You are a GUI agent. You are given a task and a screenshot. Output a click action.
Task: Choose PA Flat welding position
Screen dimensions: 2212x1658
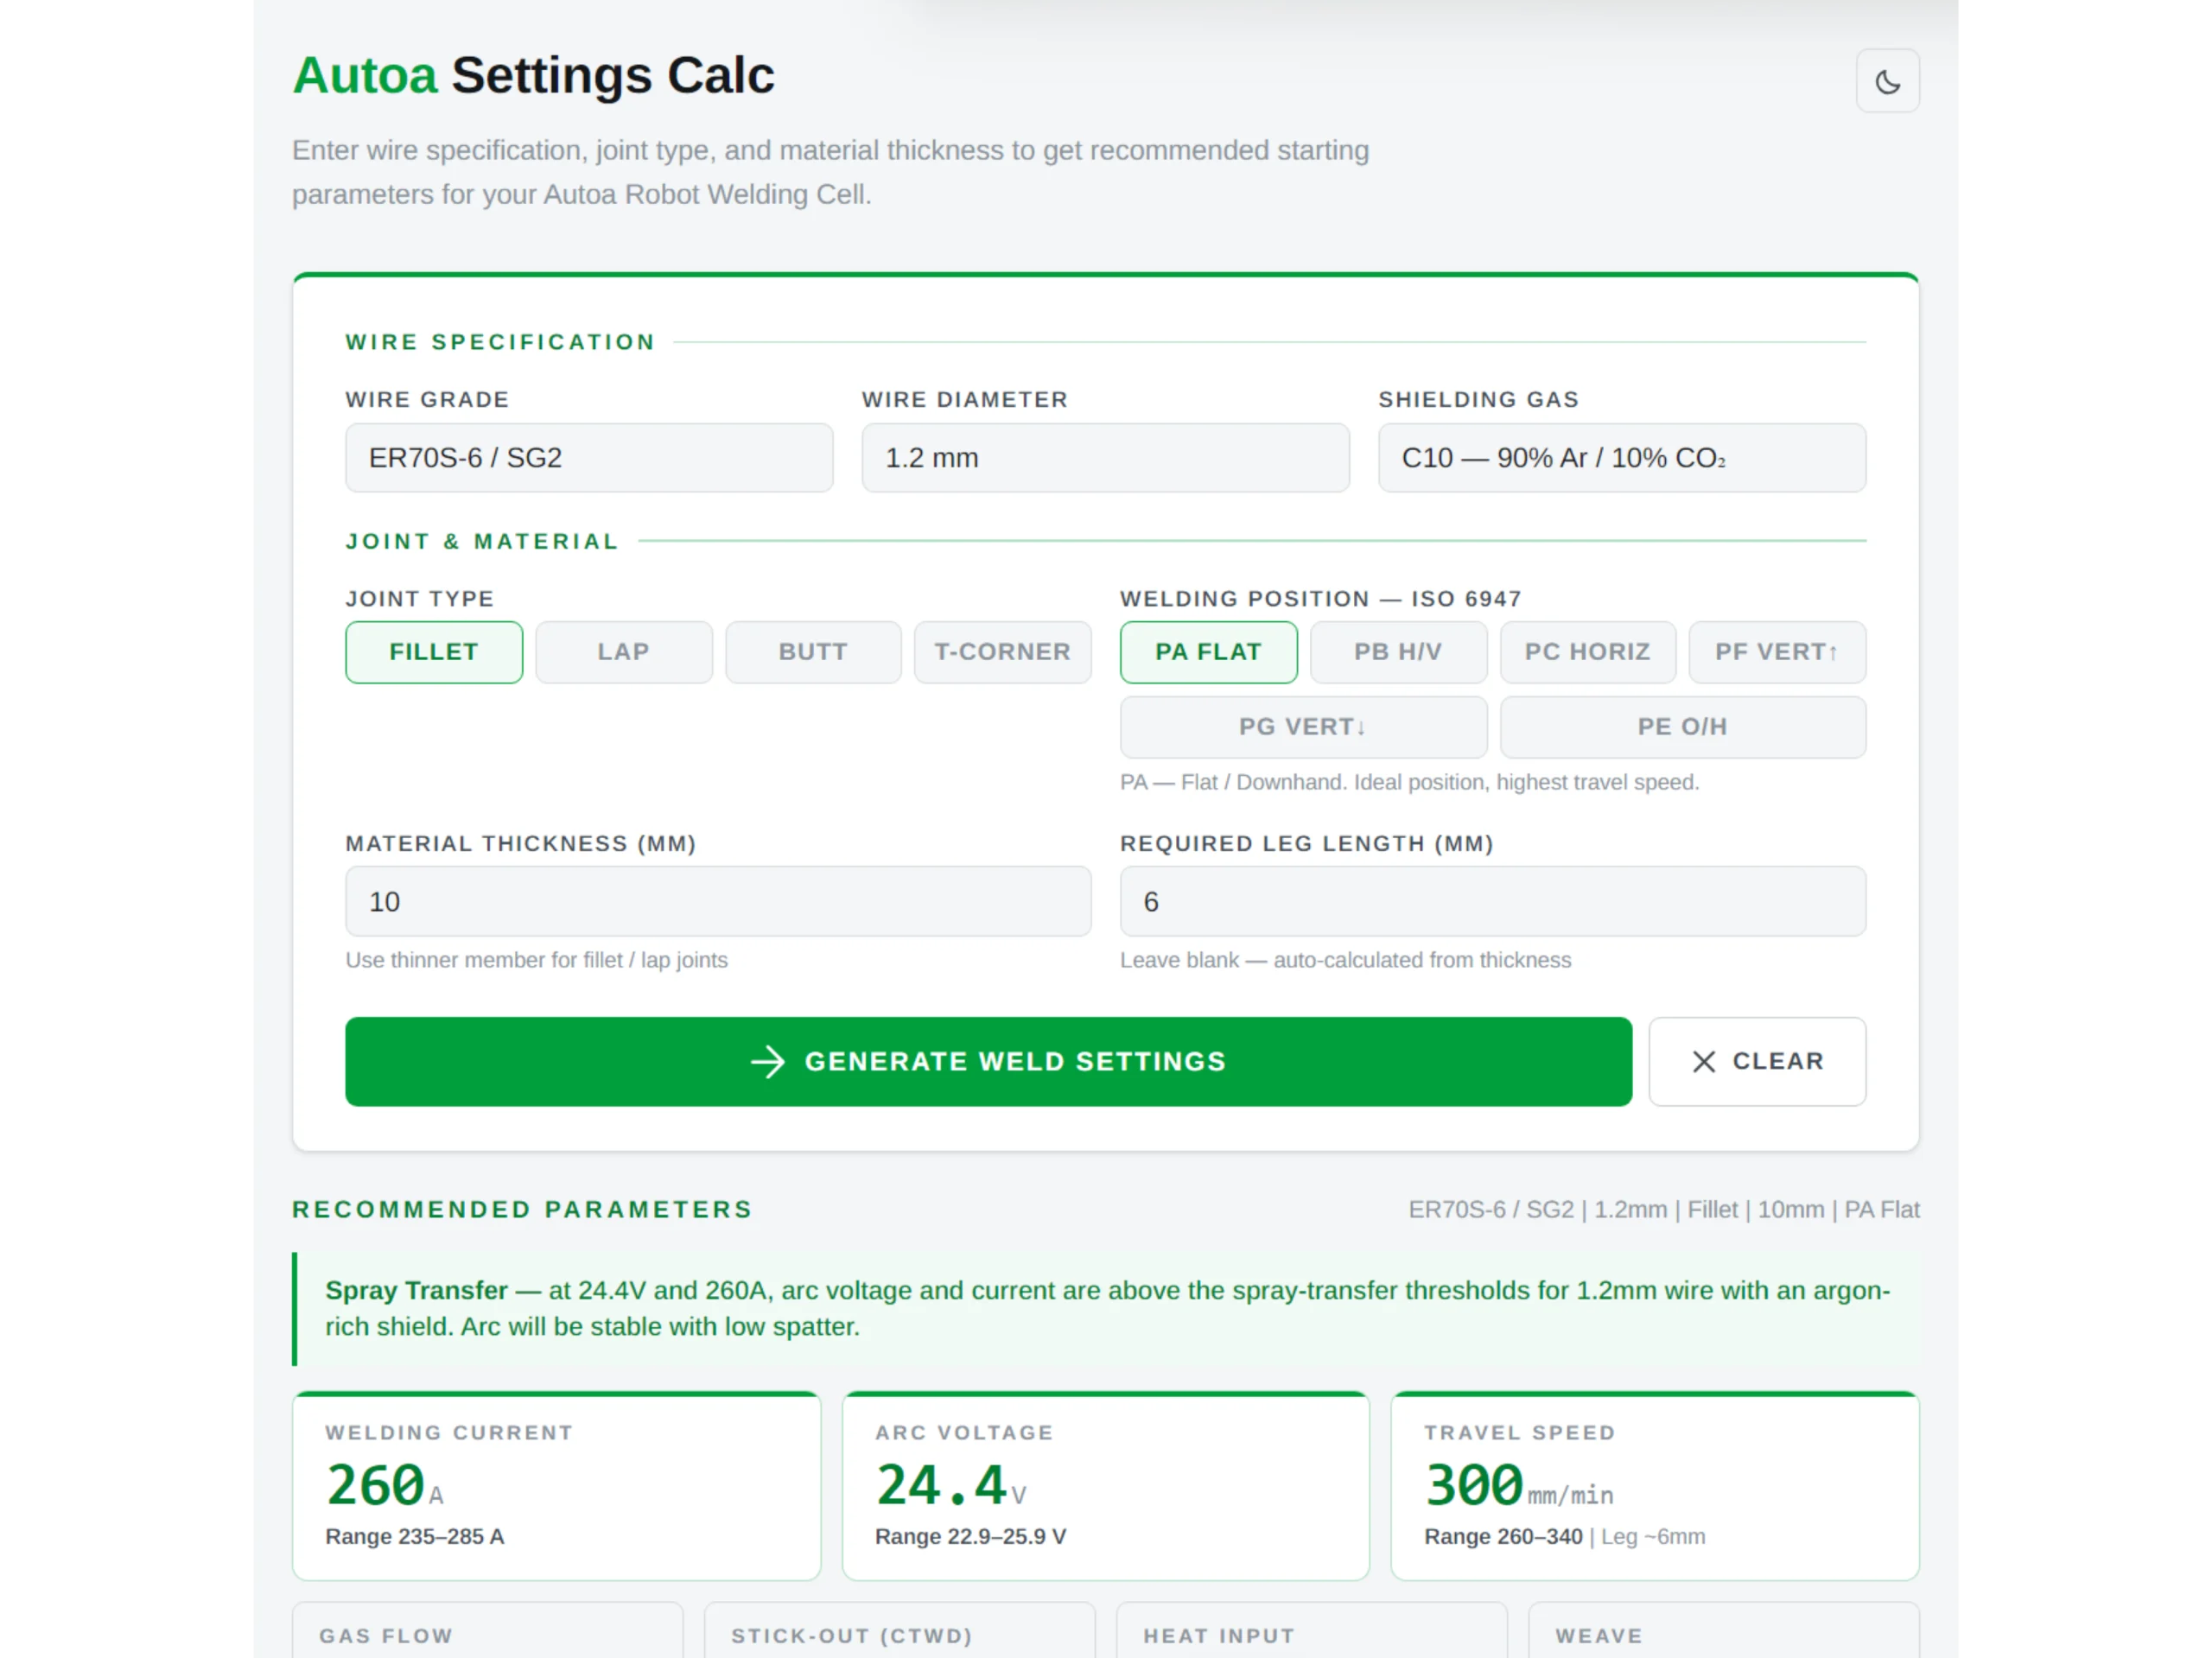tap(1208, 652)
